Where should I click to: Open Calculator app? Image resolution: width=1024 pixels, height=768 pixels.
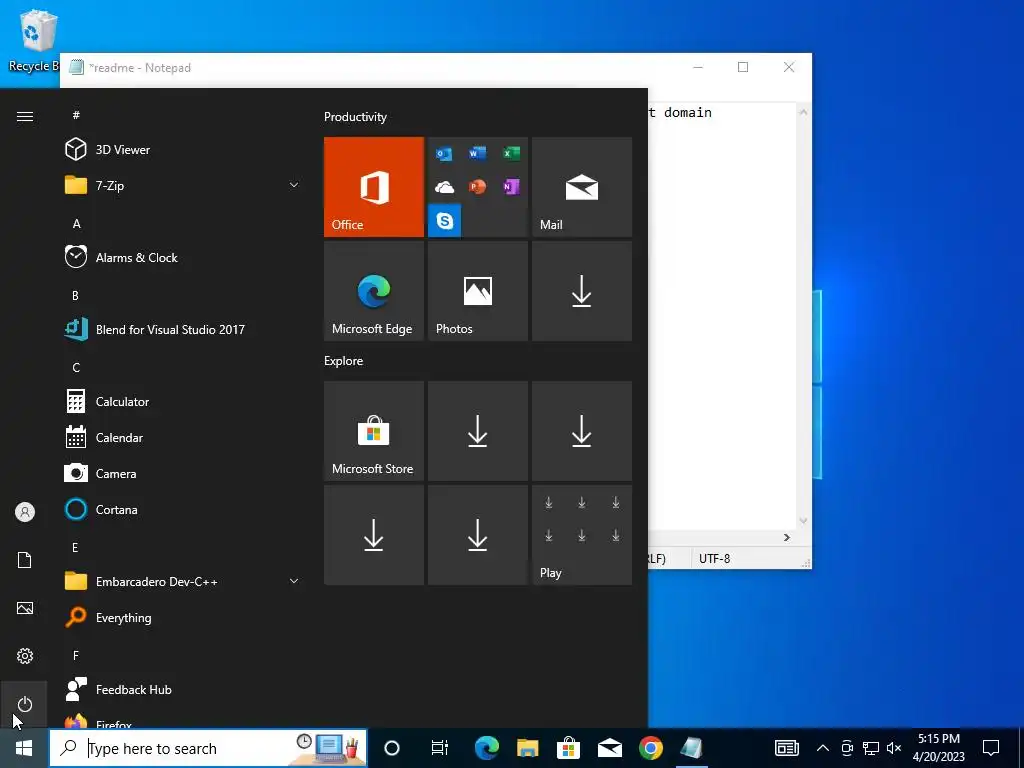tap(183, 402)
